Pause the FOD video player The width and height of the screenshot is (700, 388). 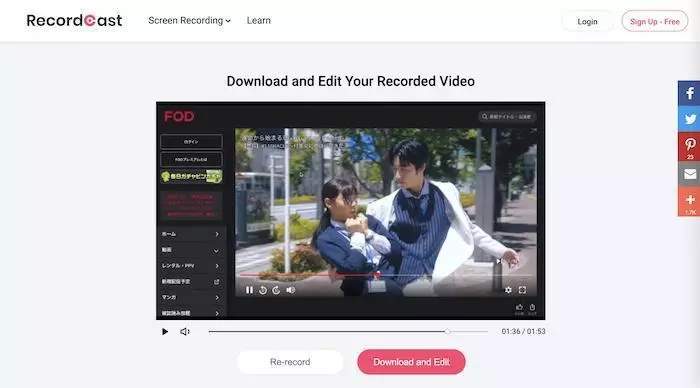[249, 290]
